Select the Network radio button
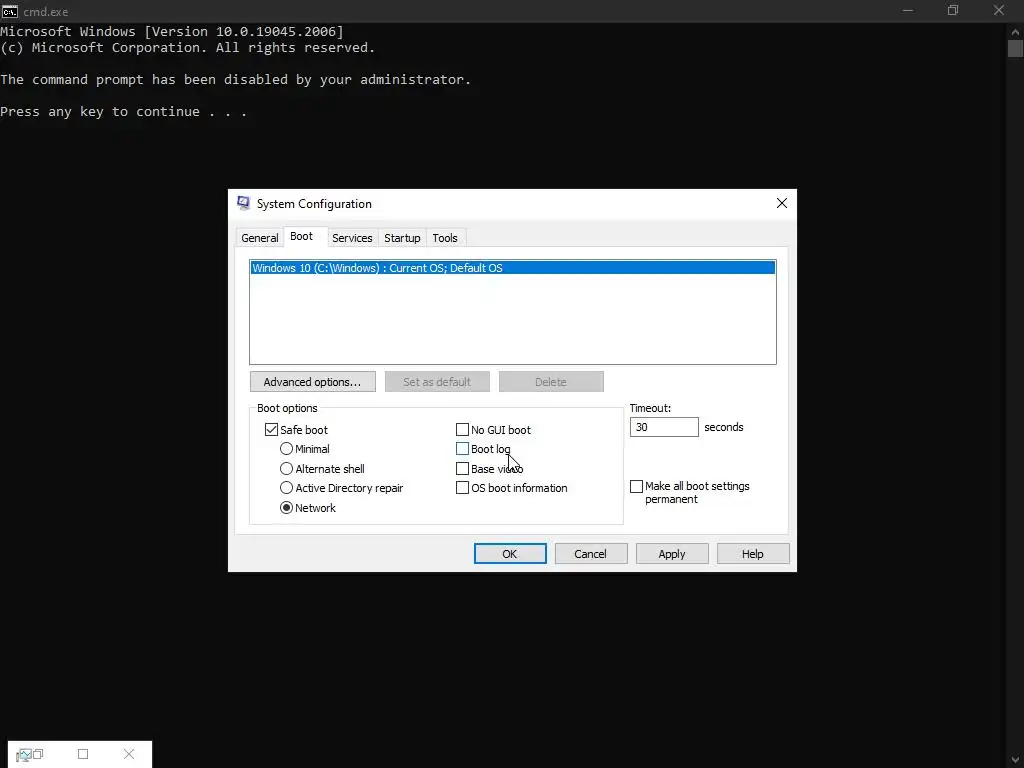The width and height of the screenshot is (1024, 768). click(x=286, y=507)
